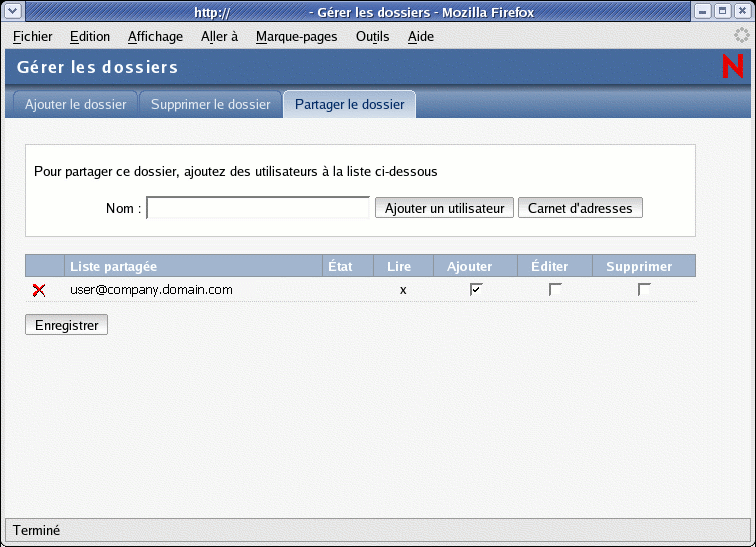Open the Aide menu
756x547 pixels.
click(421, 37)
